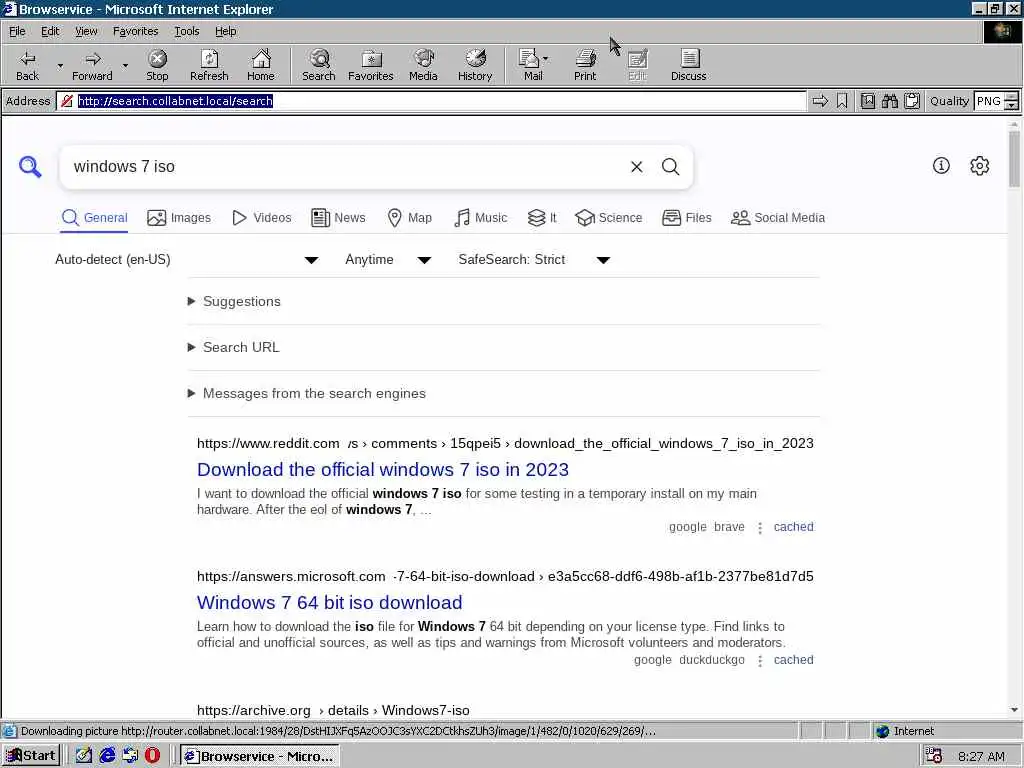Switch to the Music tab
1024x768 pixels.
click(480, 217)
